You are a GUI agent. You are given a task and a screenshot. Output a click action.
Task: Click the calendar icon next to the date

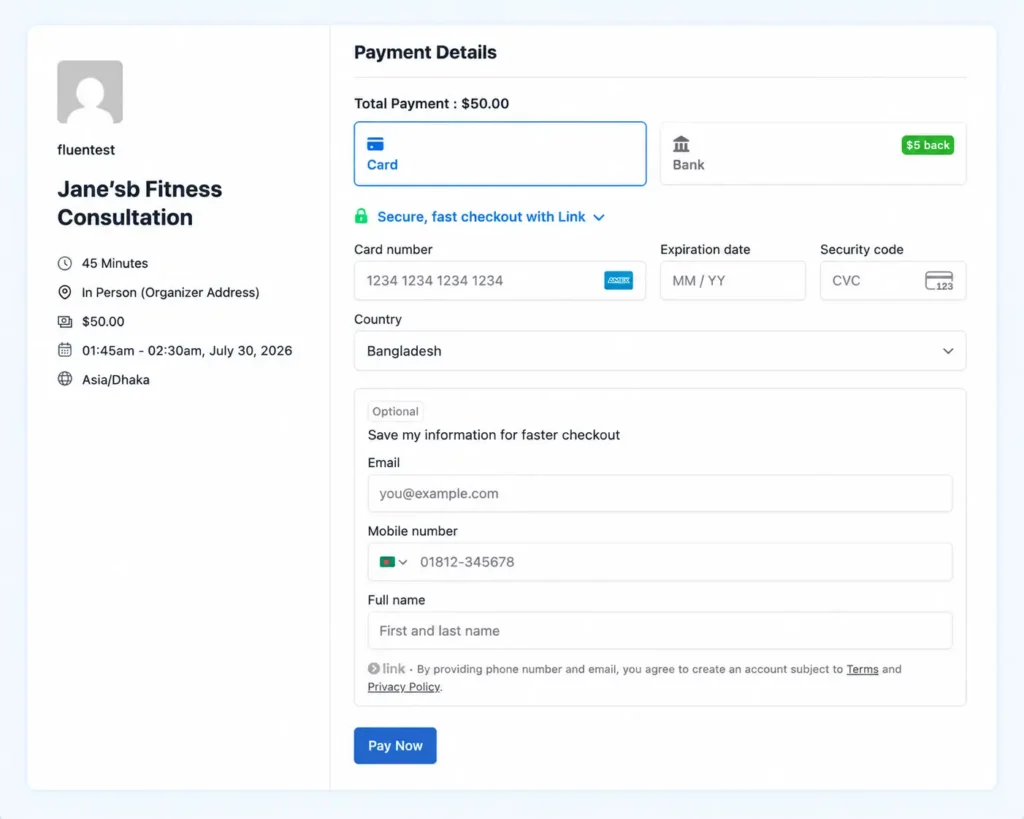(x=65, y=350)
